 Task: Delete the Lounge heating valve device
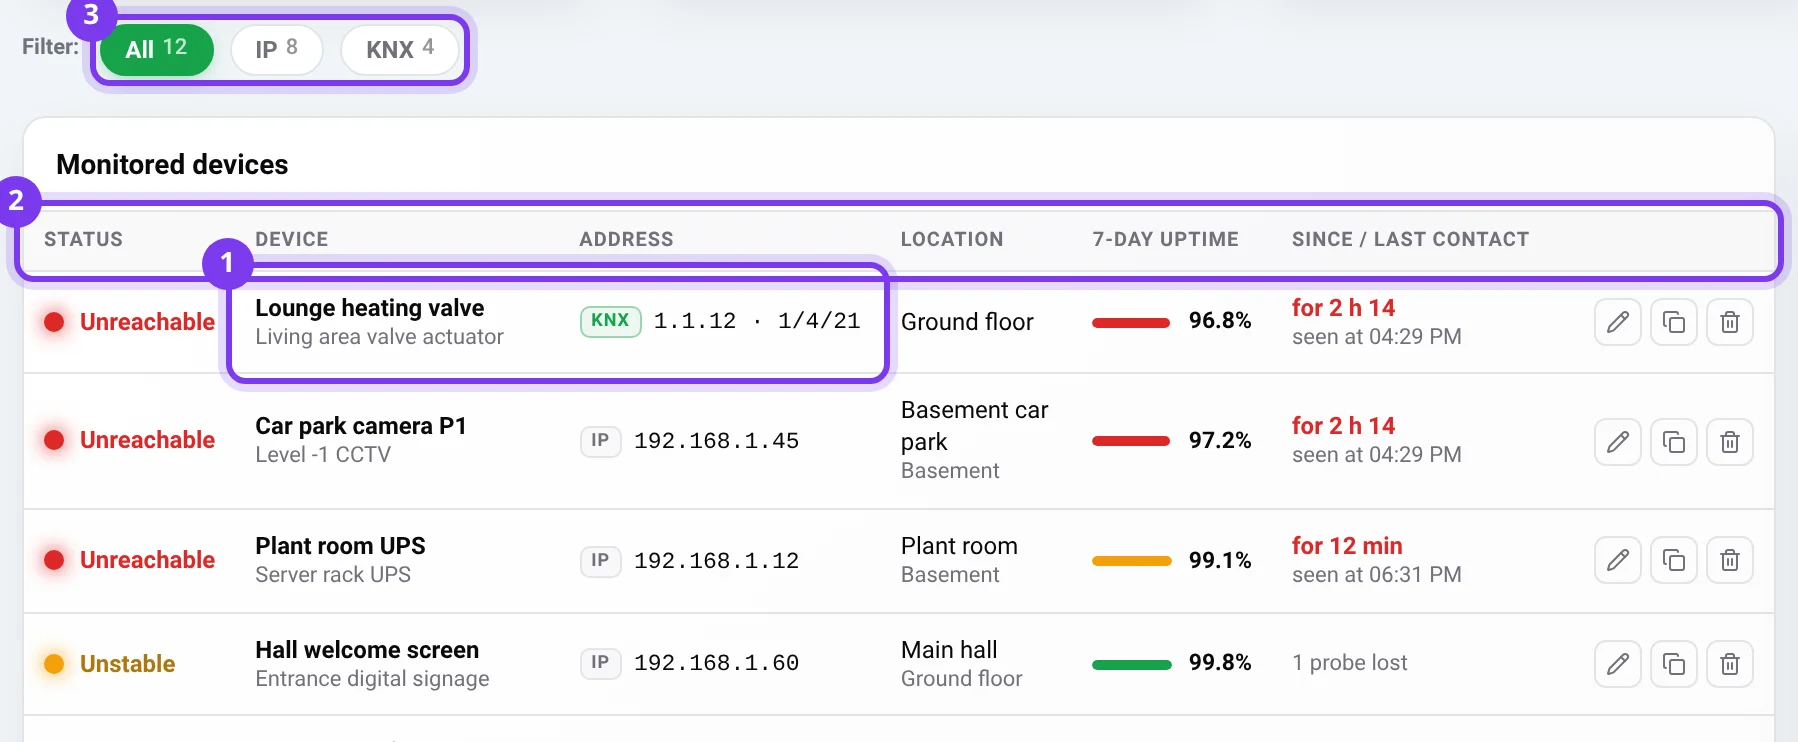point(1730,322)
